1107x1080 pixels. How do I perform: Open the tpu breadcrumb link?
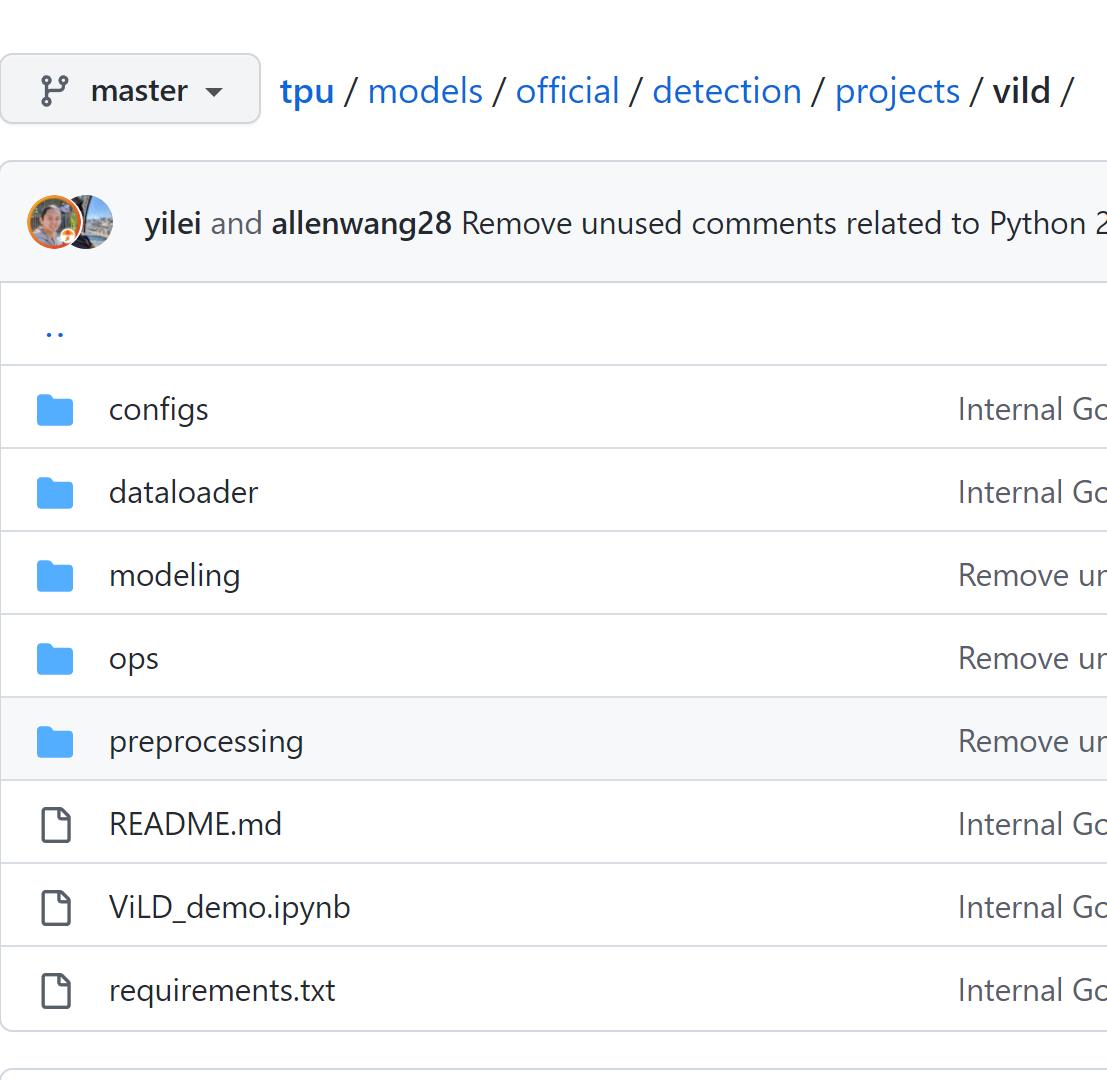[x=306, y=91]
